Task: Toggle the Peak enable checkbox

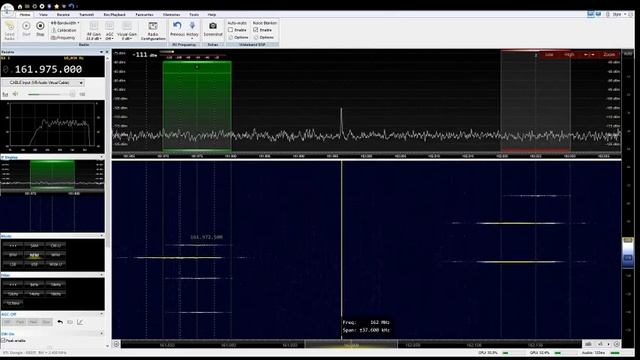Action: click(3, 340)
